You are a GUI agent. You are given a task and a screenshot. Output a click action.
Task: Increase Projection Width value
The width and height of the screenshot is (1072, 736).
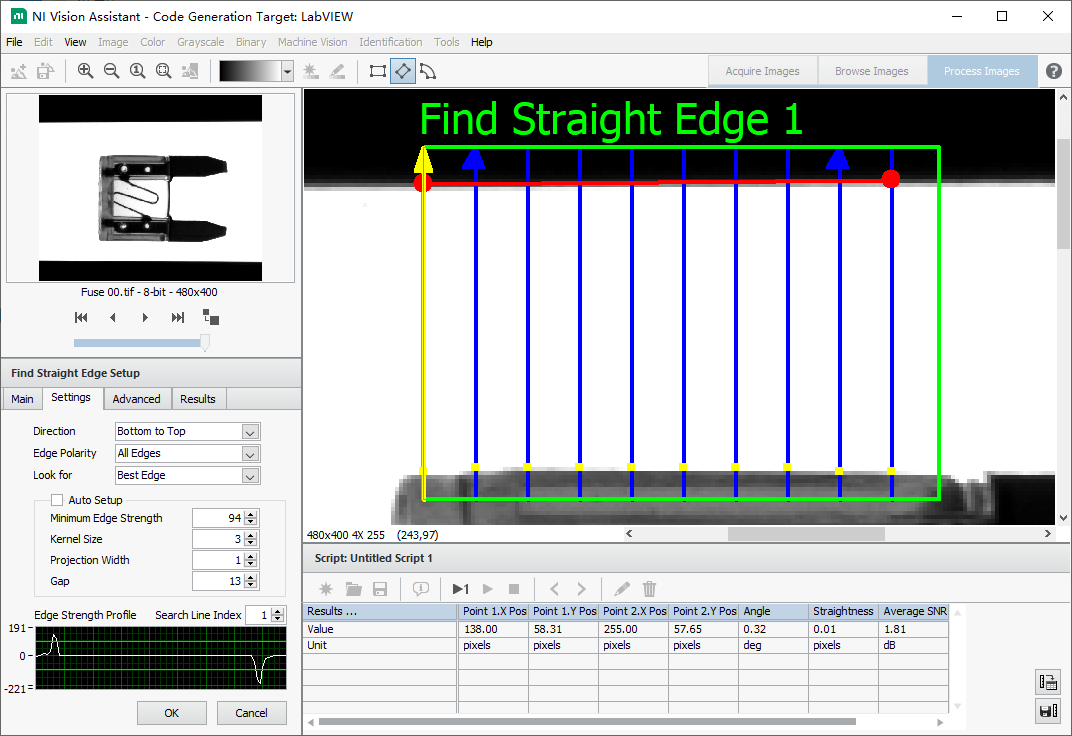251,556
